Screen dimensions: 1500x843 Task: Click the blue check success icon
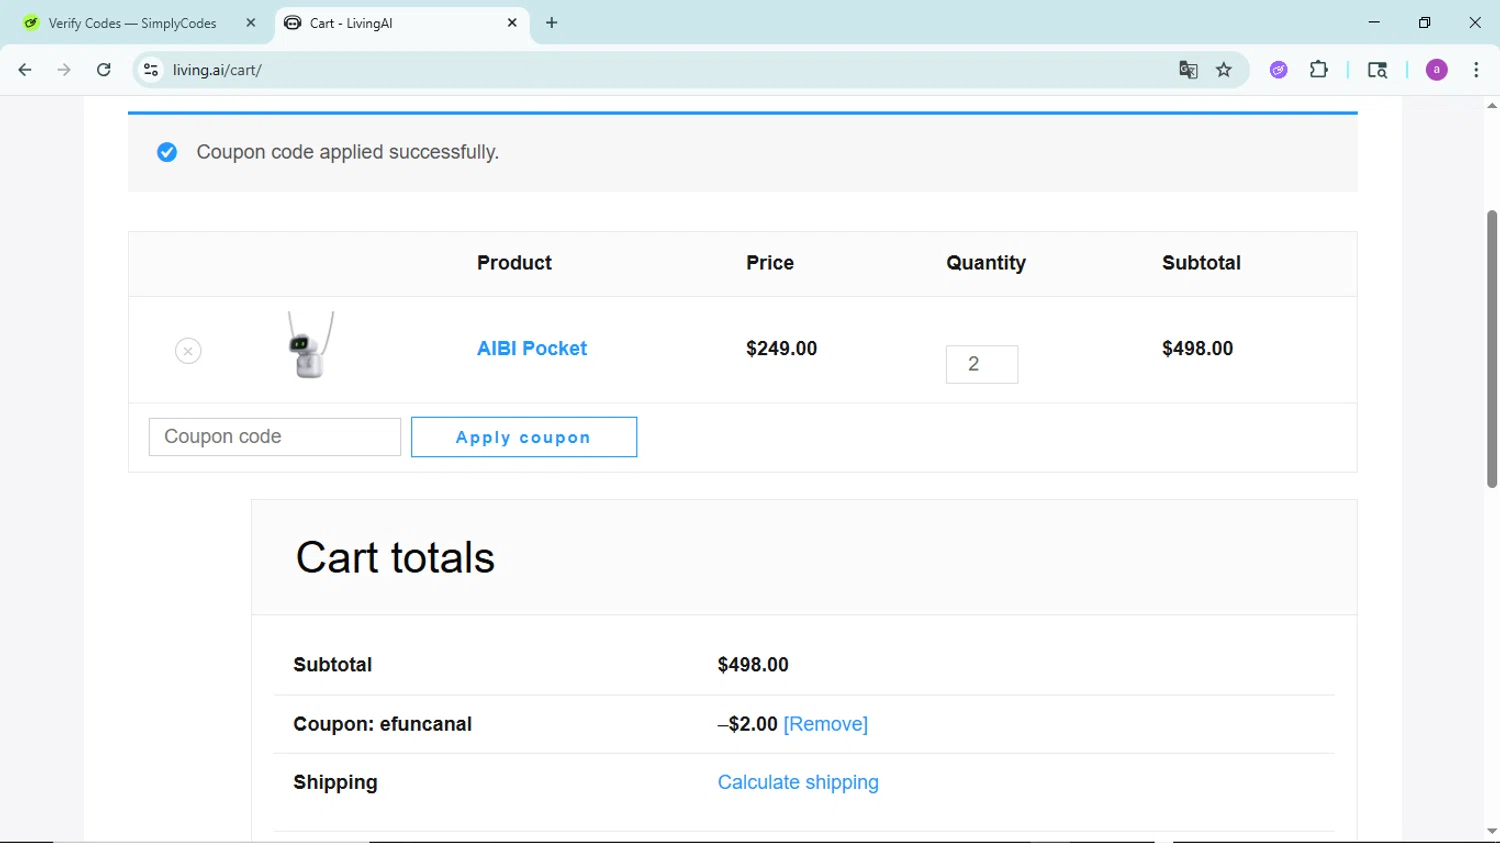(167, 152)
